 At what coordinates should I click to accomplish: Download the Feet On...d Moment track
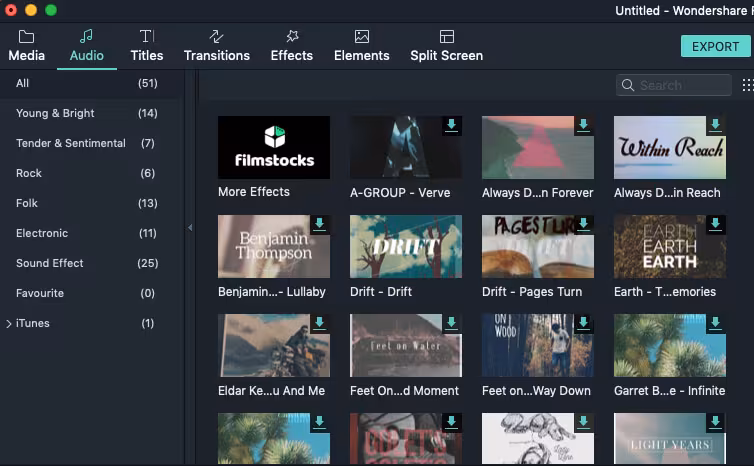pos(452,324)
